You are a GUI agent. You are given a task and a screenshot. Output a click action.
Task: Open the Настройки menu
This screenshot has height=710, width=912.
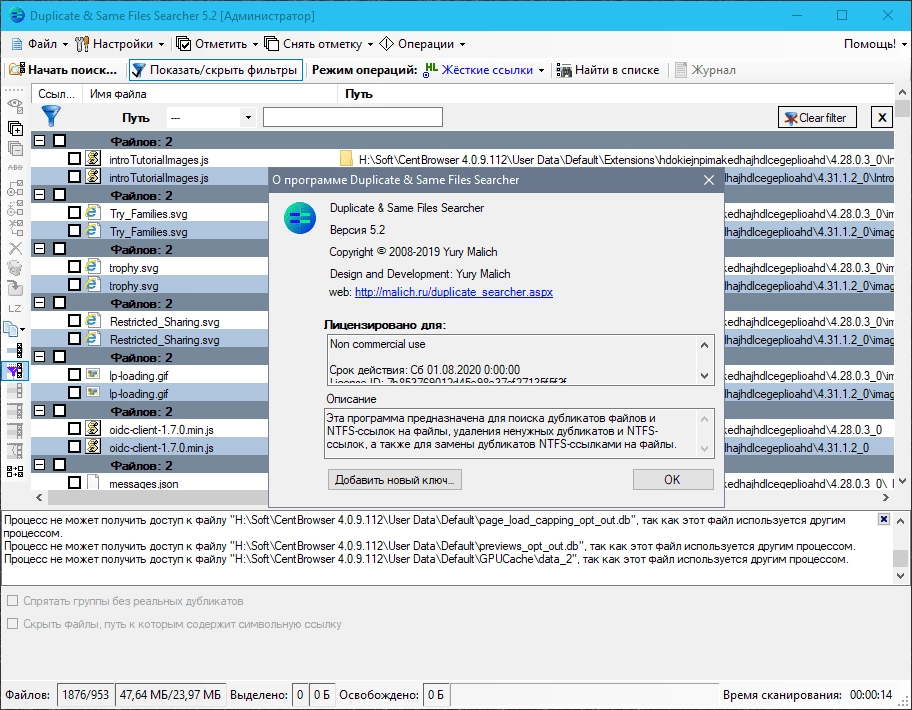(x=120, y=44)
